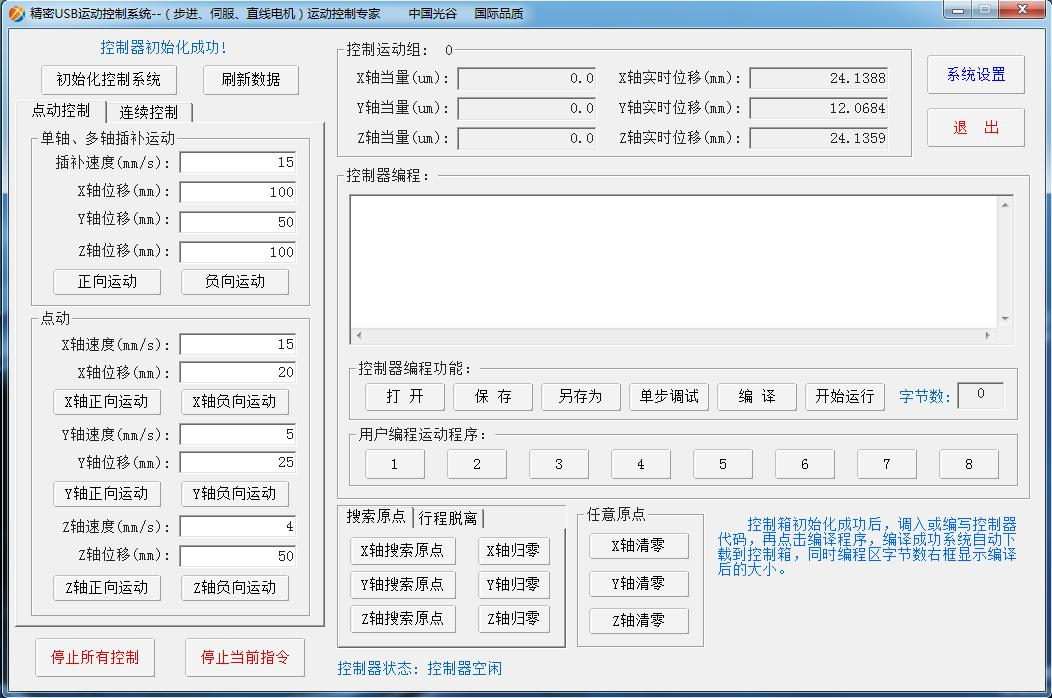Select the 搜索原点 tab
Screen dimensions: 1052x698
[x=376, y=516]
